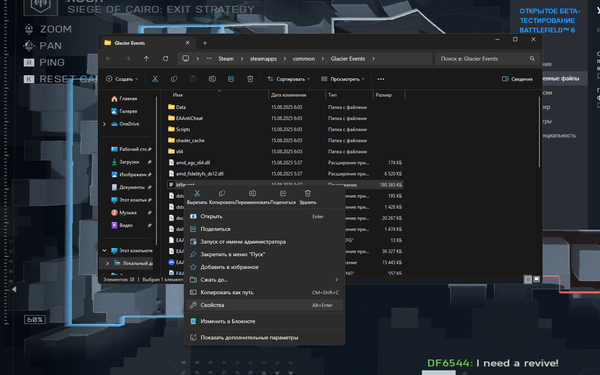Switch to large icons view in status bar
Viewport: 600px width, 375px height.
point(536,279)
